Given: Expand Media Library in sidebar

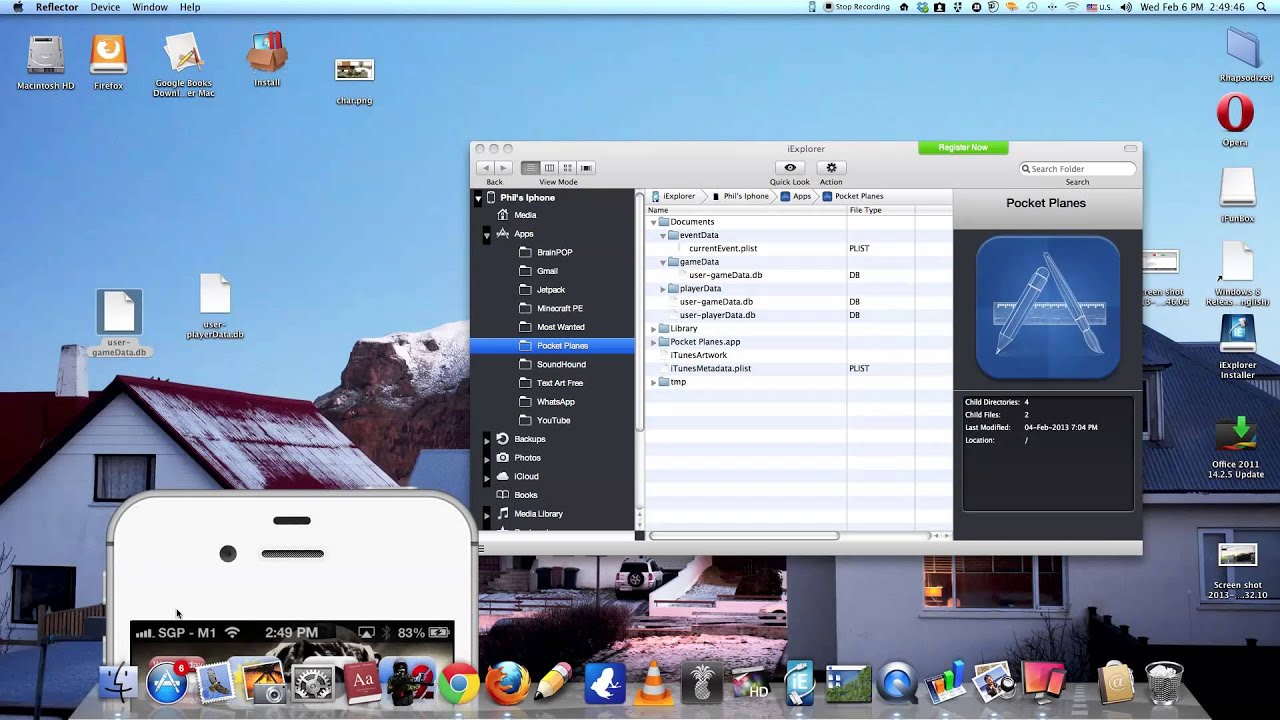Looking at the screenshot, I should pos(487,514).
